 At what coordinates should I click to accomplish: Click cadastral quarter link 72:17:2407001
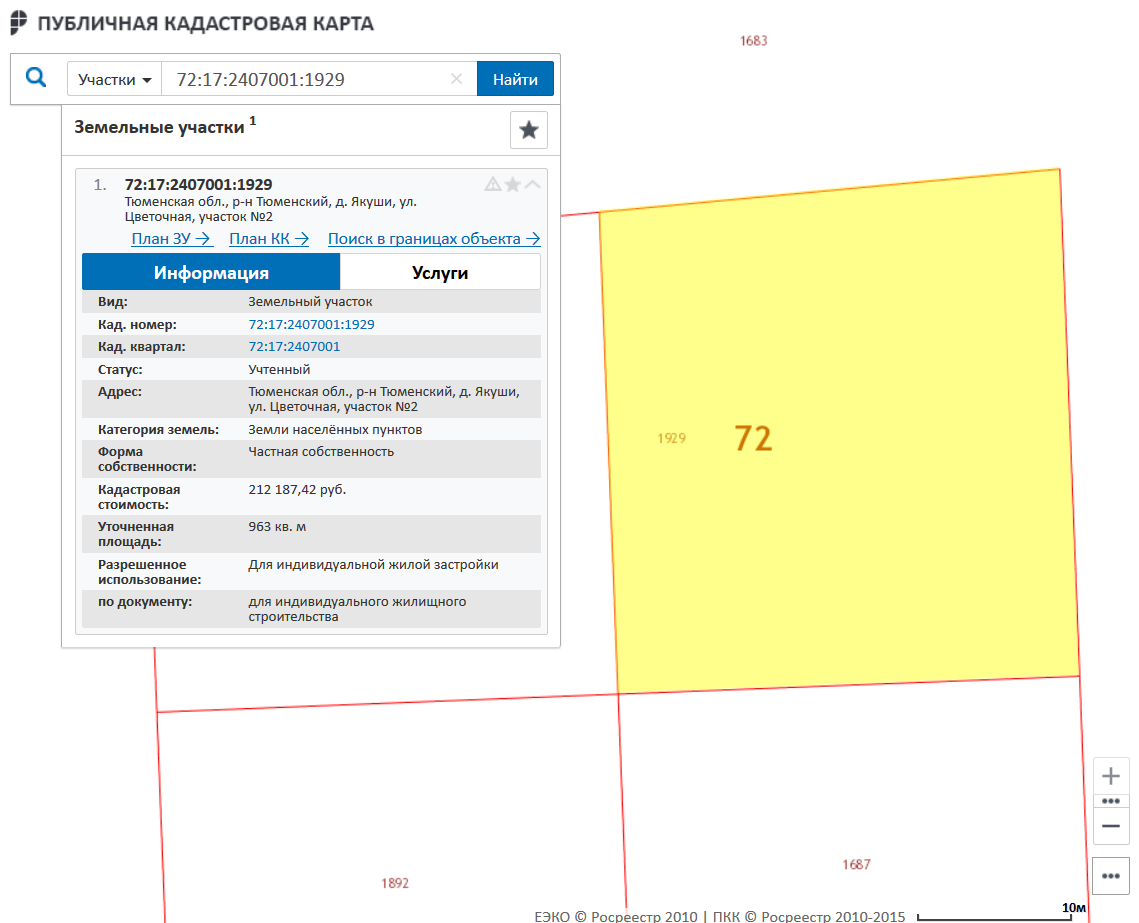point(294,347)
